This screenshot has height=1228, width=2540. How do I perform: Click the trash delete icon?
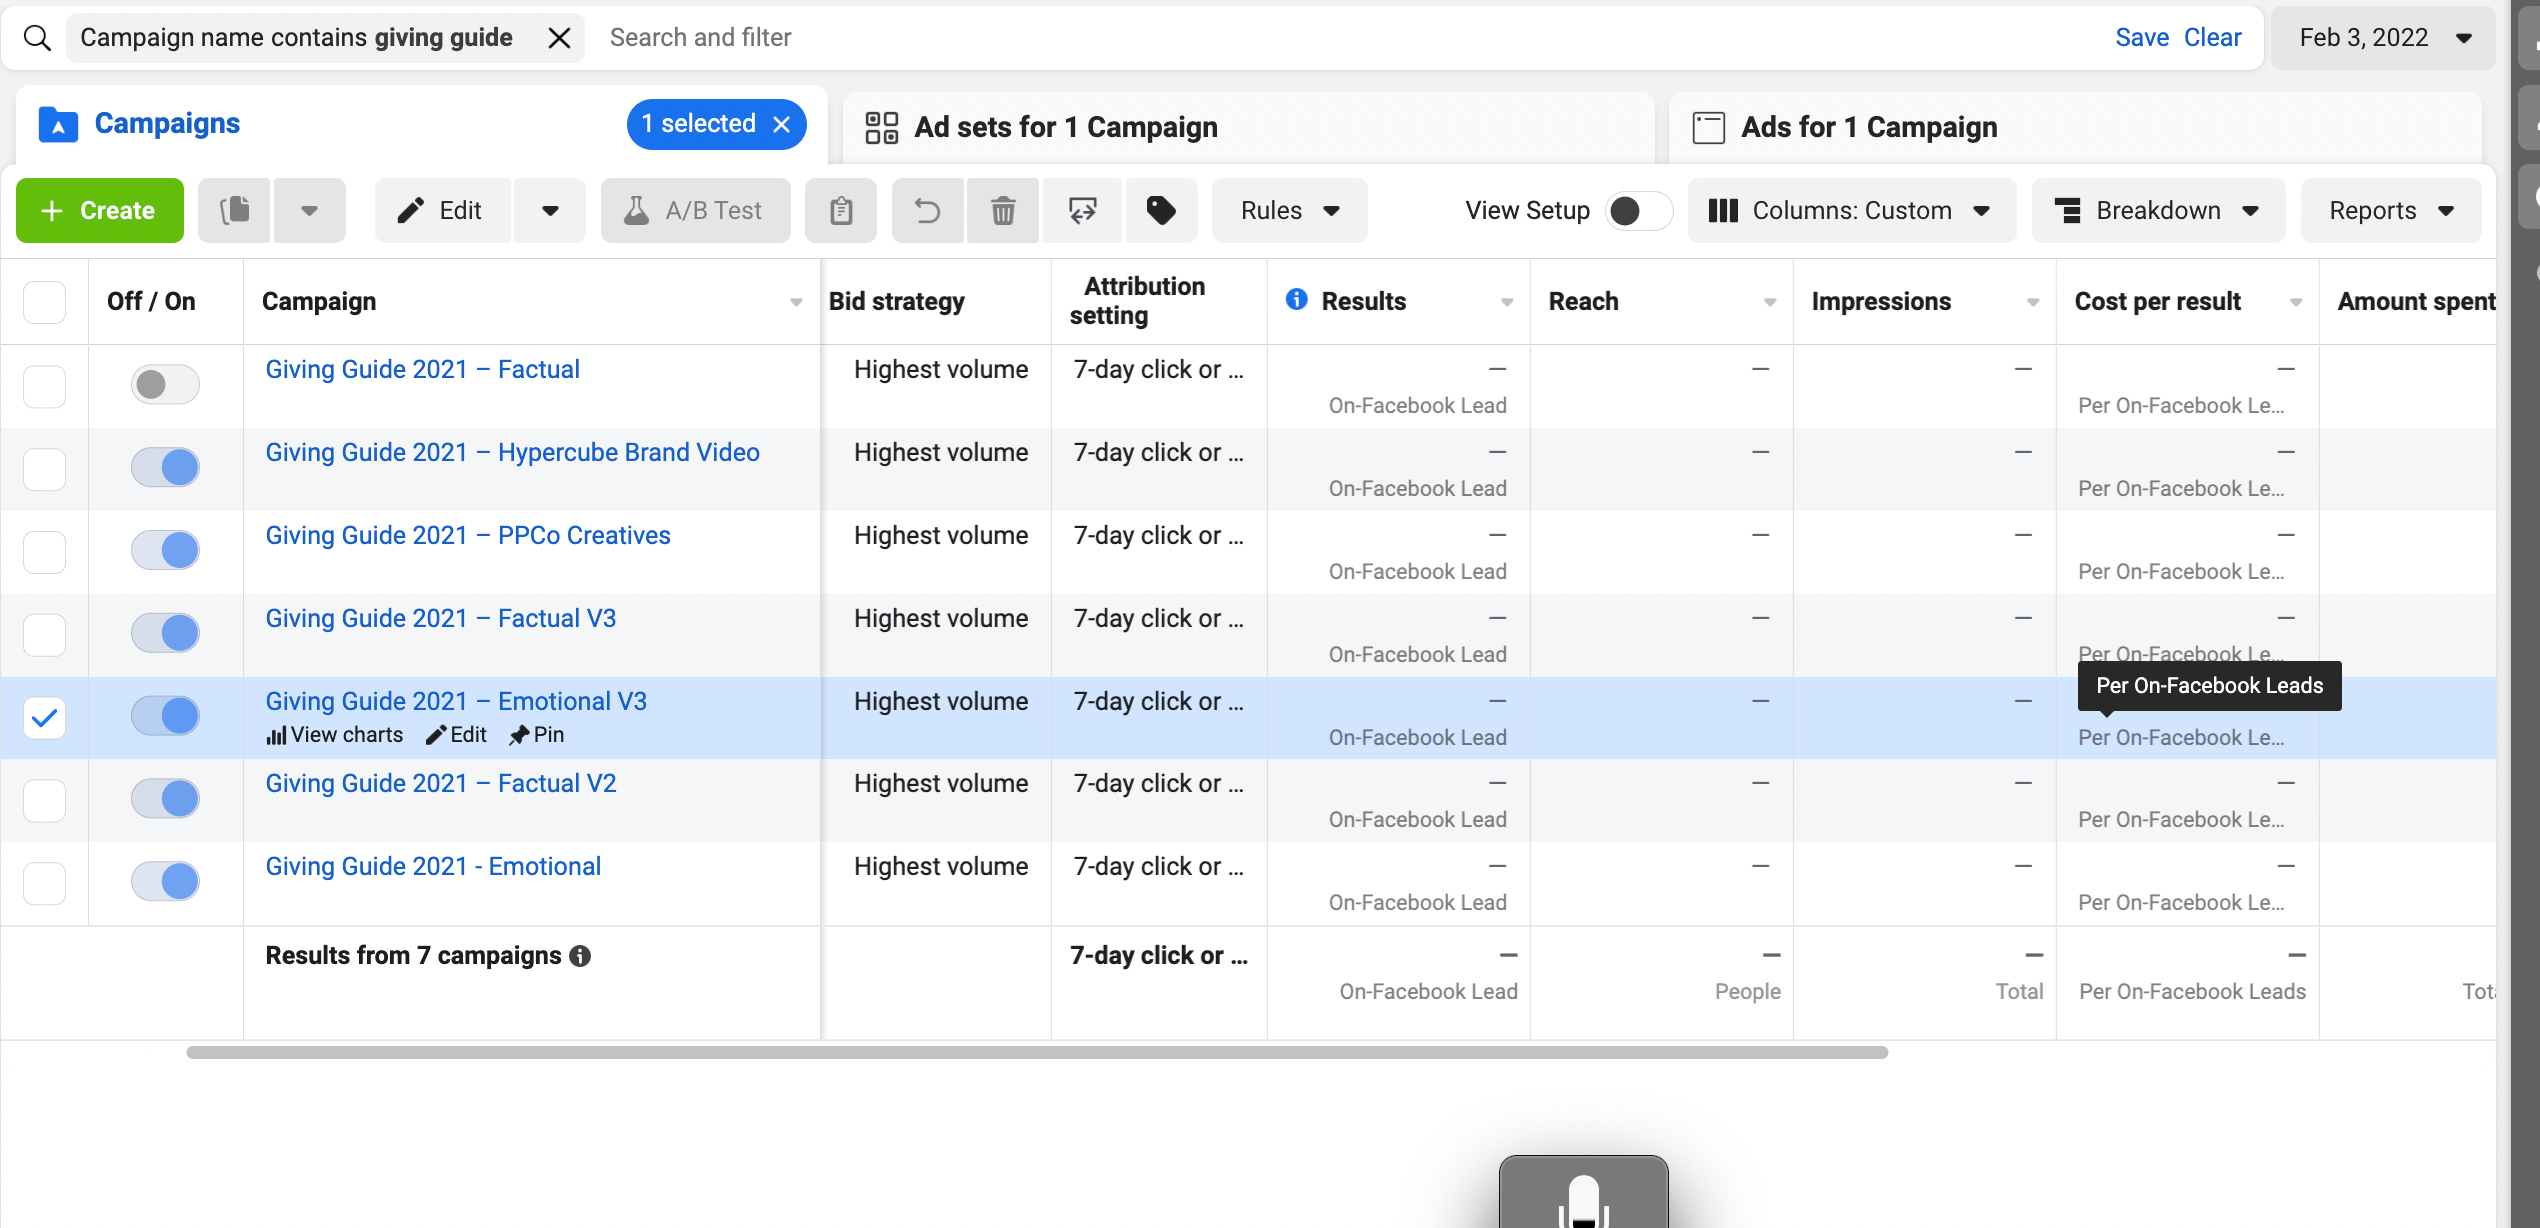1003,211
